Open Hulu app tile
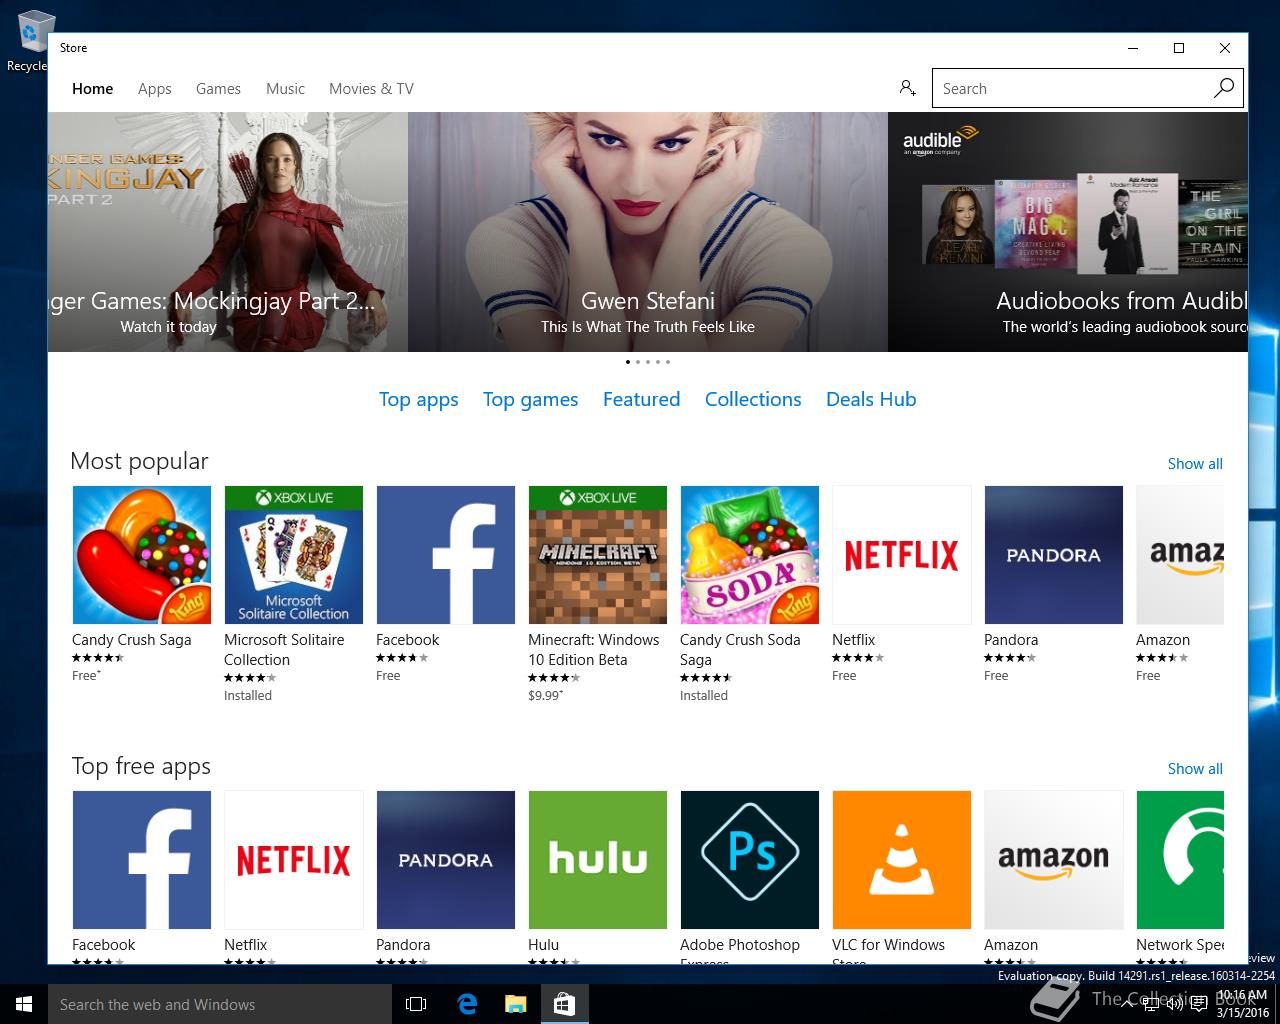 (598, 860)
